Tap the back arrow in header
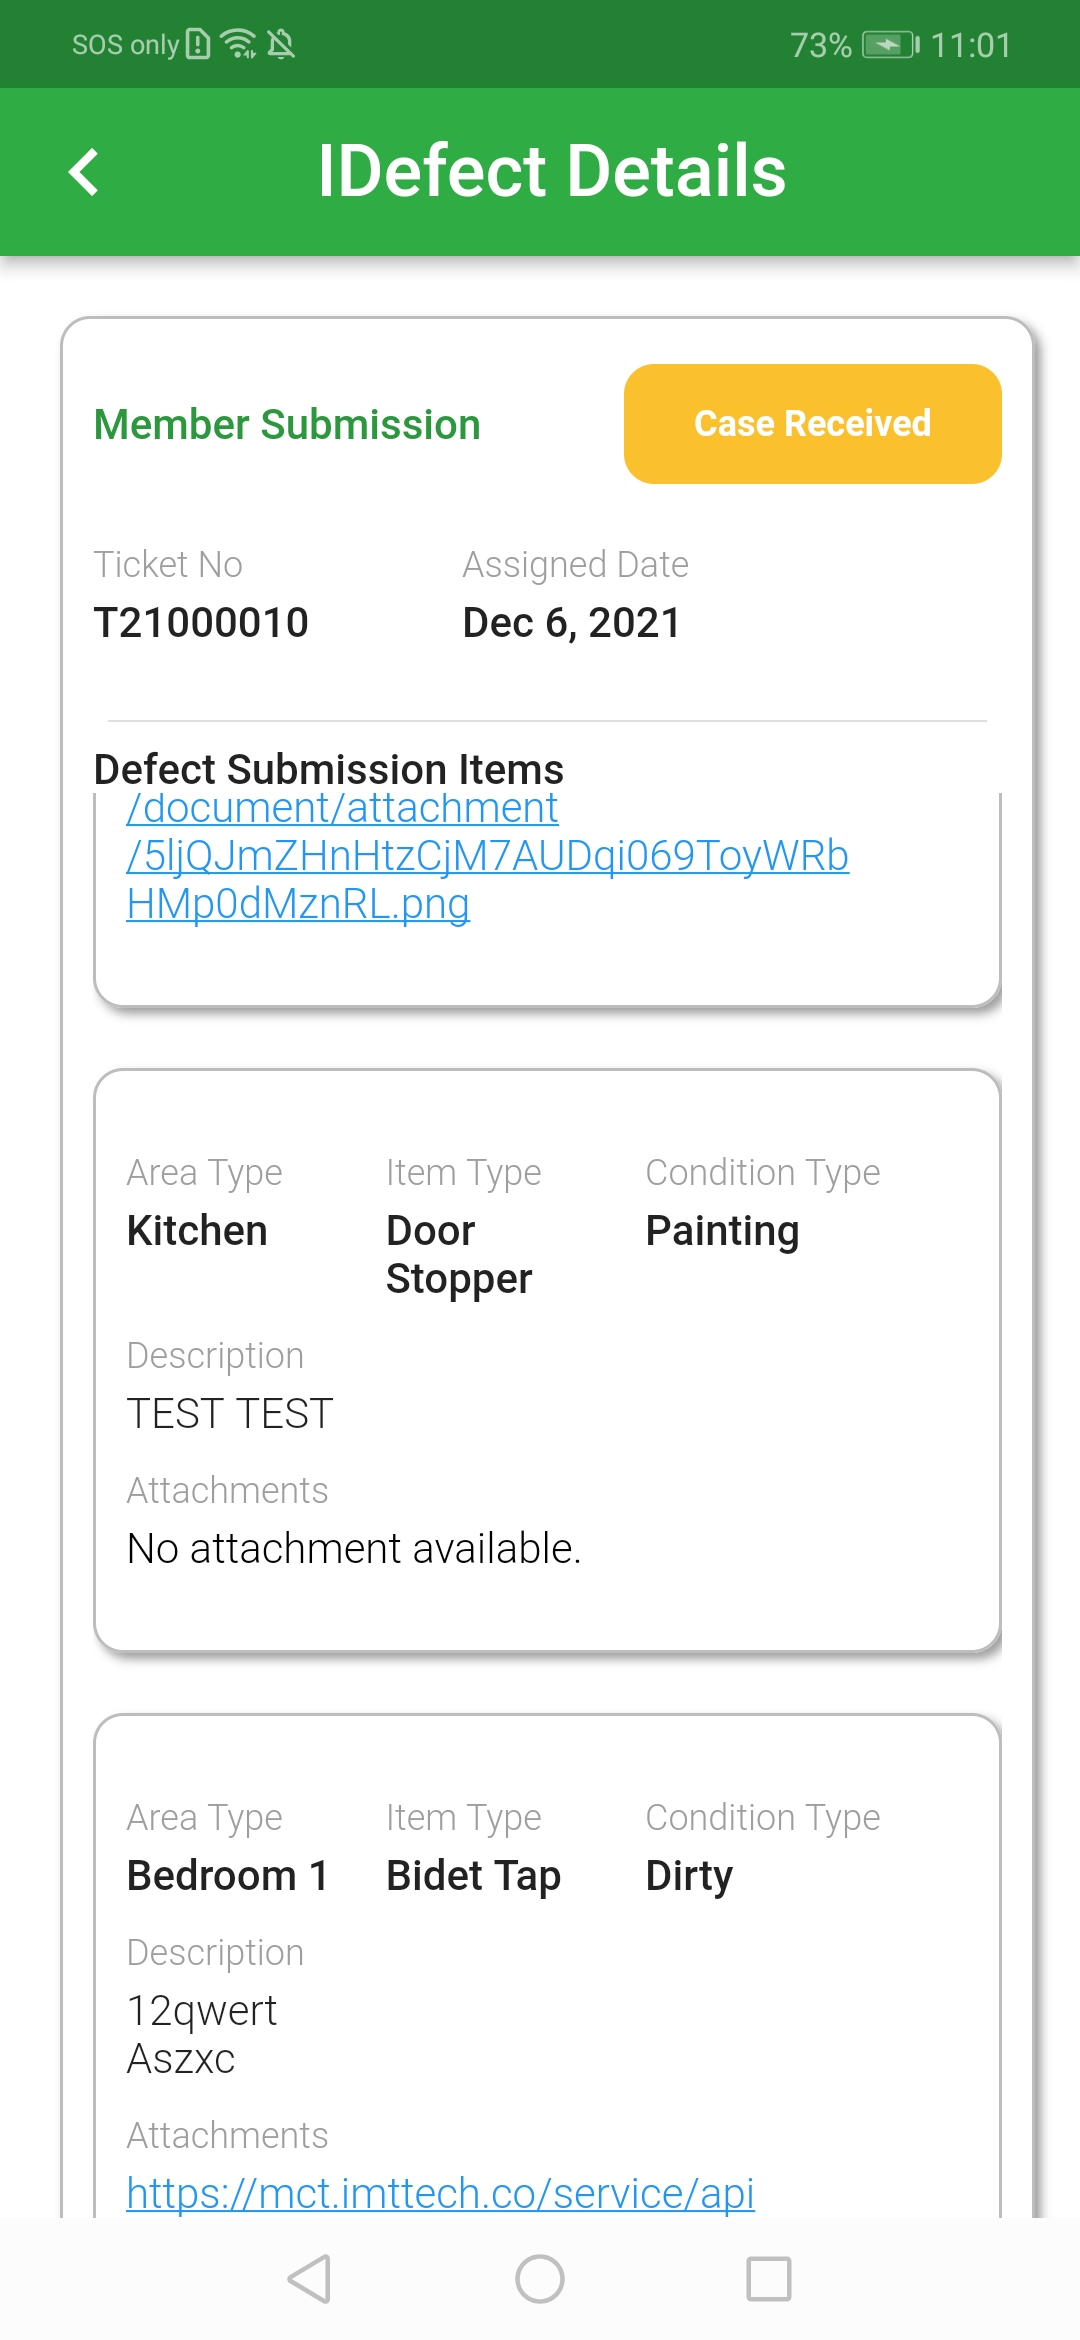The width and height of the screenshot is (1080, 2340). click(84, 172)
